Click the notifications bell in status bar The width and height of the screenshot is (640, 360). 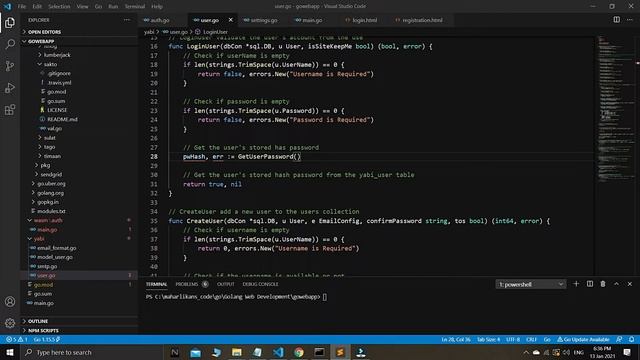631,339
